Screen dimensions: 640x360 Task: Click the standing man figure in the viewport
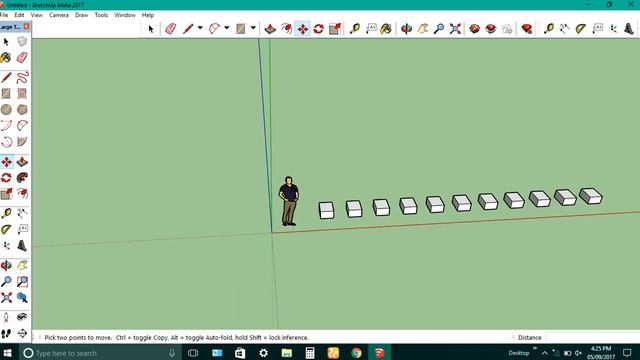tap(289, 201)
